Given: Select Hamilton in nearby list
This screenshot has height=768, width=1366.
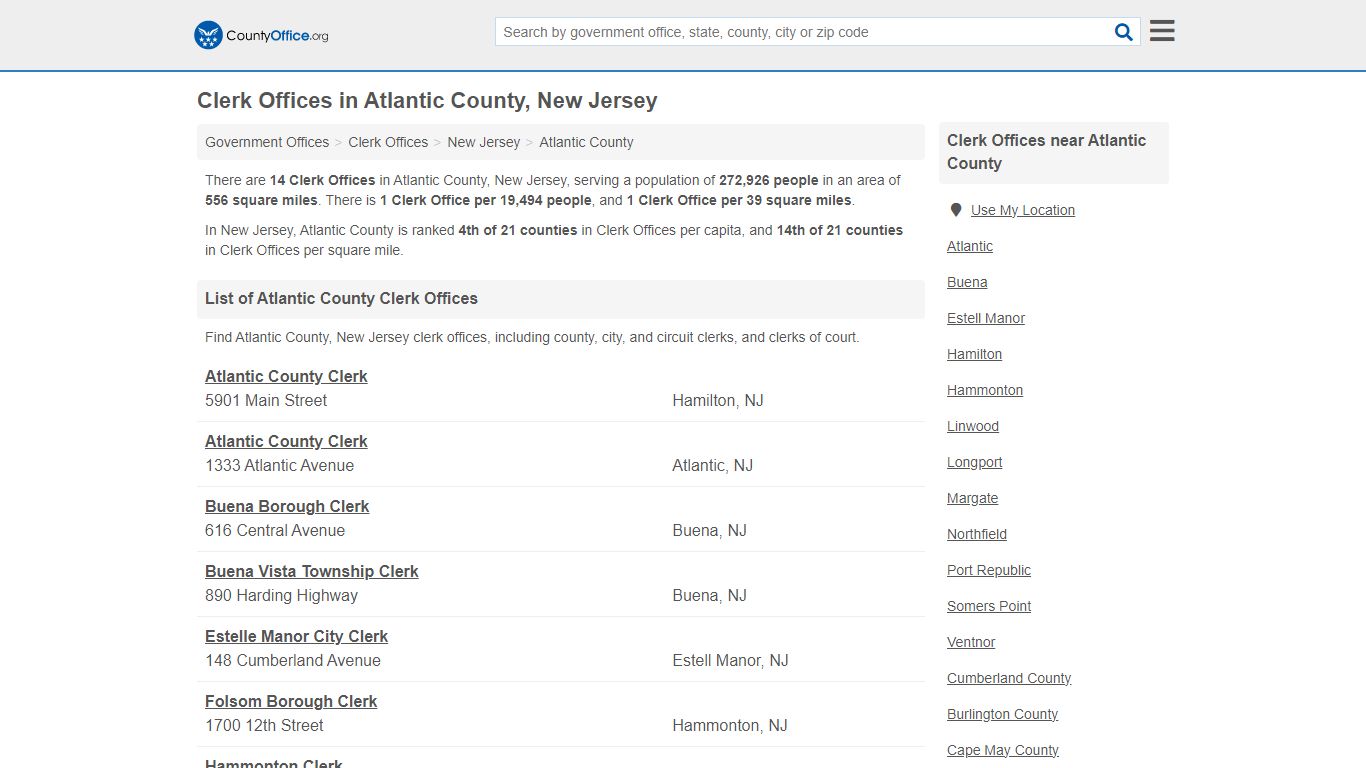Looking at the screenshot, I should point(974,354).
